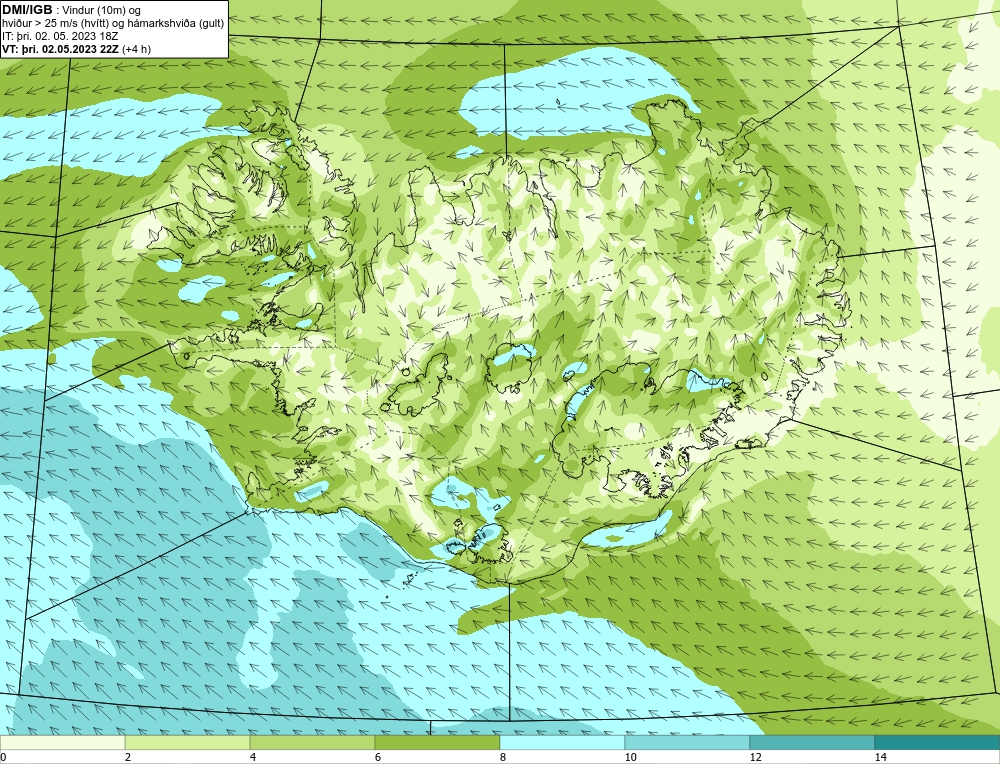
Task: Click the 'DMI/IGB' title text
Action: (x=27, y=10)
